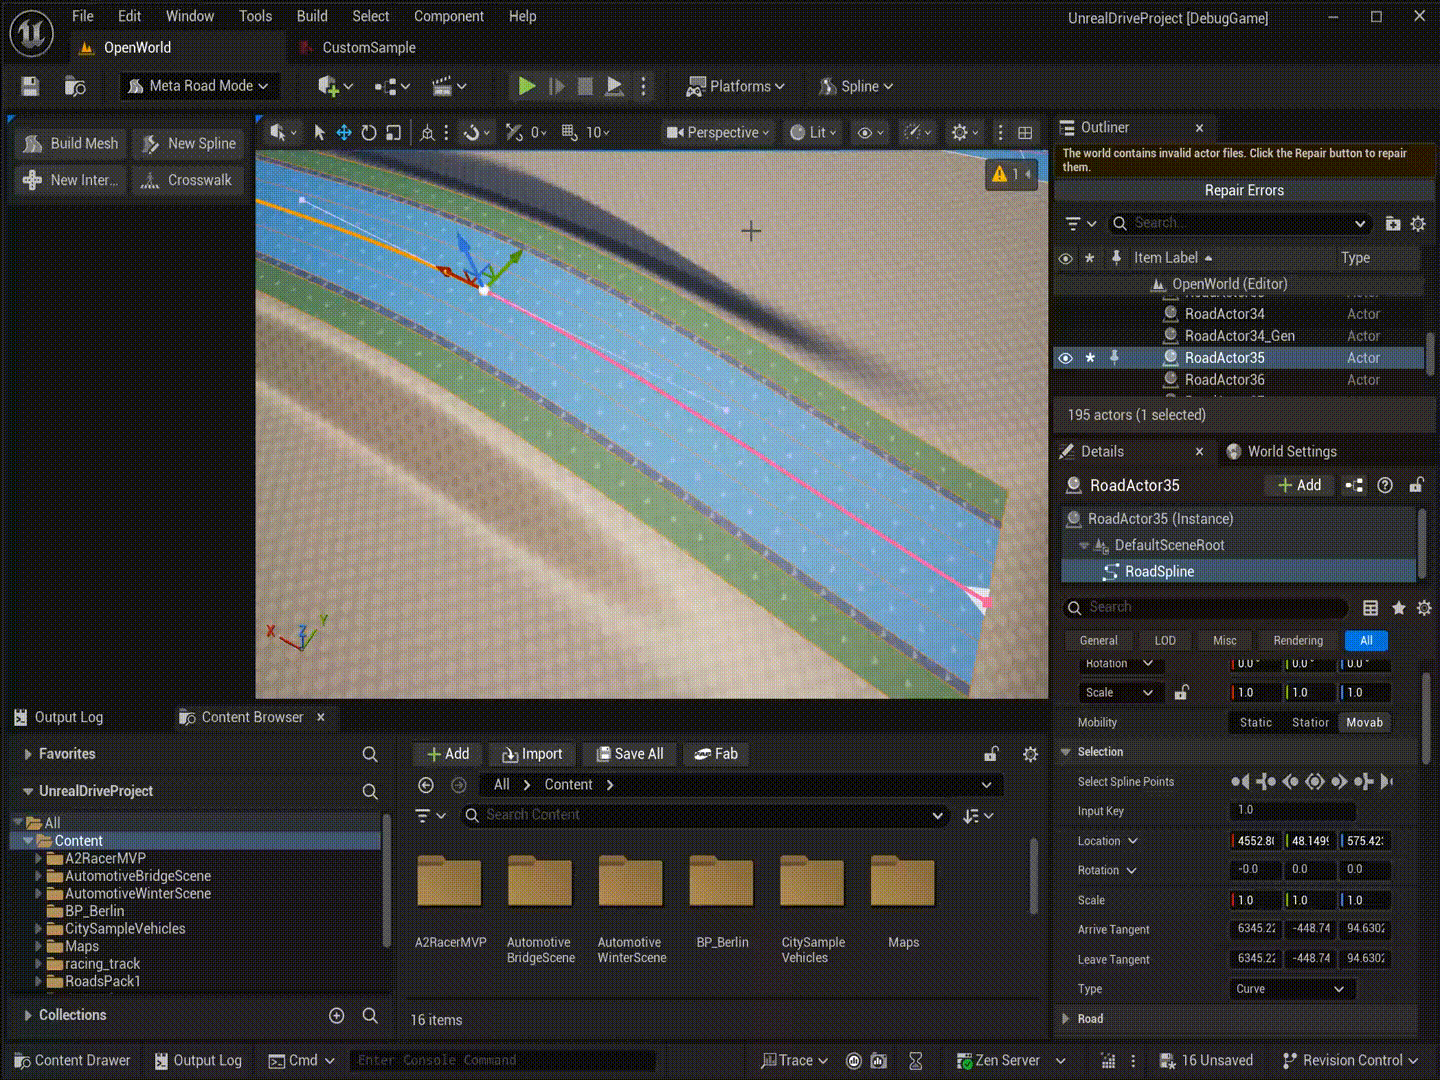Toggle the Scale ratio lock in Details
This screenshot has height=1080, width=1440.
[1181, 693]
